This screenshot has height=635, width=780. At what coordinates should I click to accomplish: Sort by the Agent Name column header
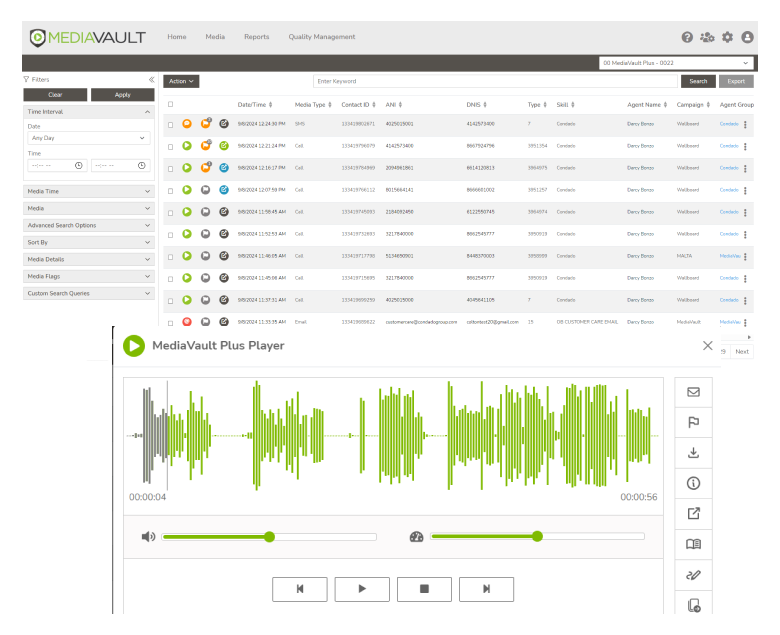[647, 105]
